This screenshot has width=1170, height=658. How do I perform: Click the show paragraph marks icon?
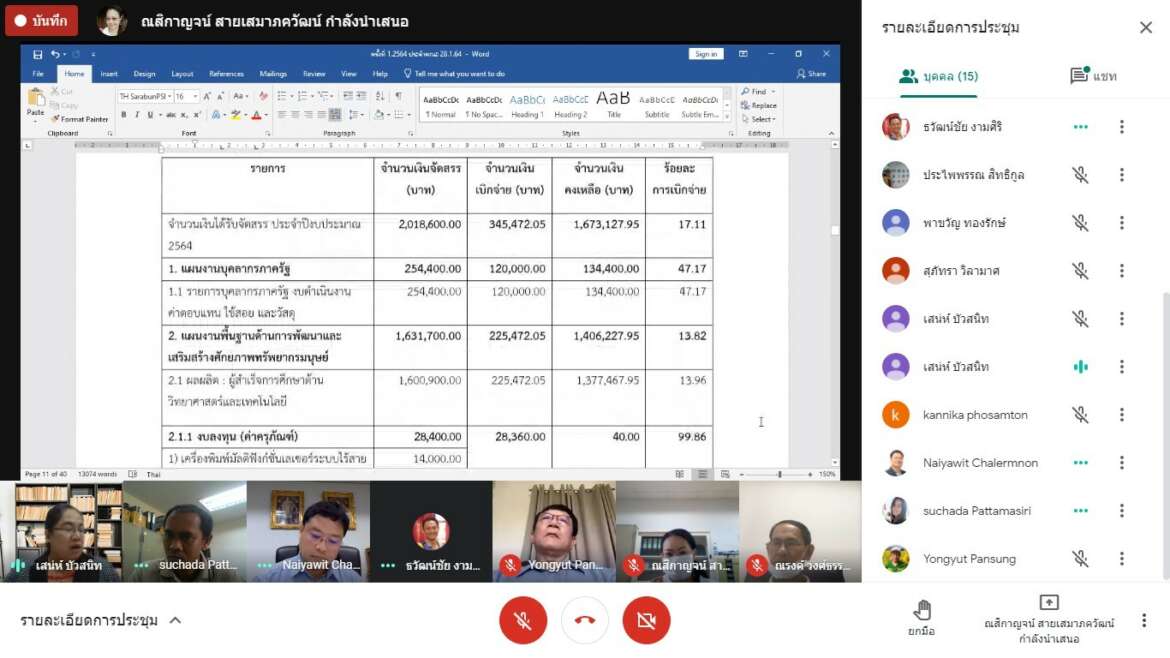pos(398,96)
